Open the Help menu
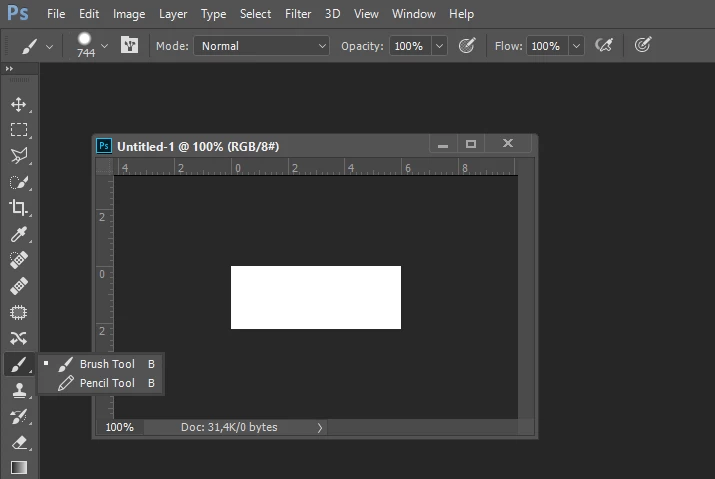This screenshot has height=479, width=715. 461,14
